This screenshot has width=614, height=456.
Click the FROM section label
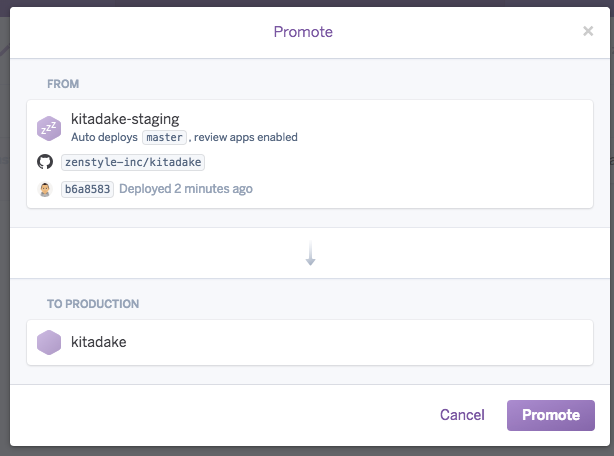(x=63, y=84)
